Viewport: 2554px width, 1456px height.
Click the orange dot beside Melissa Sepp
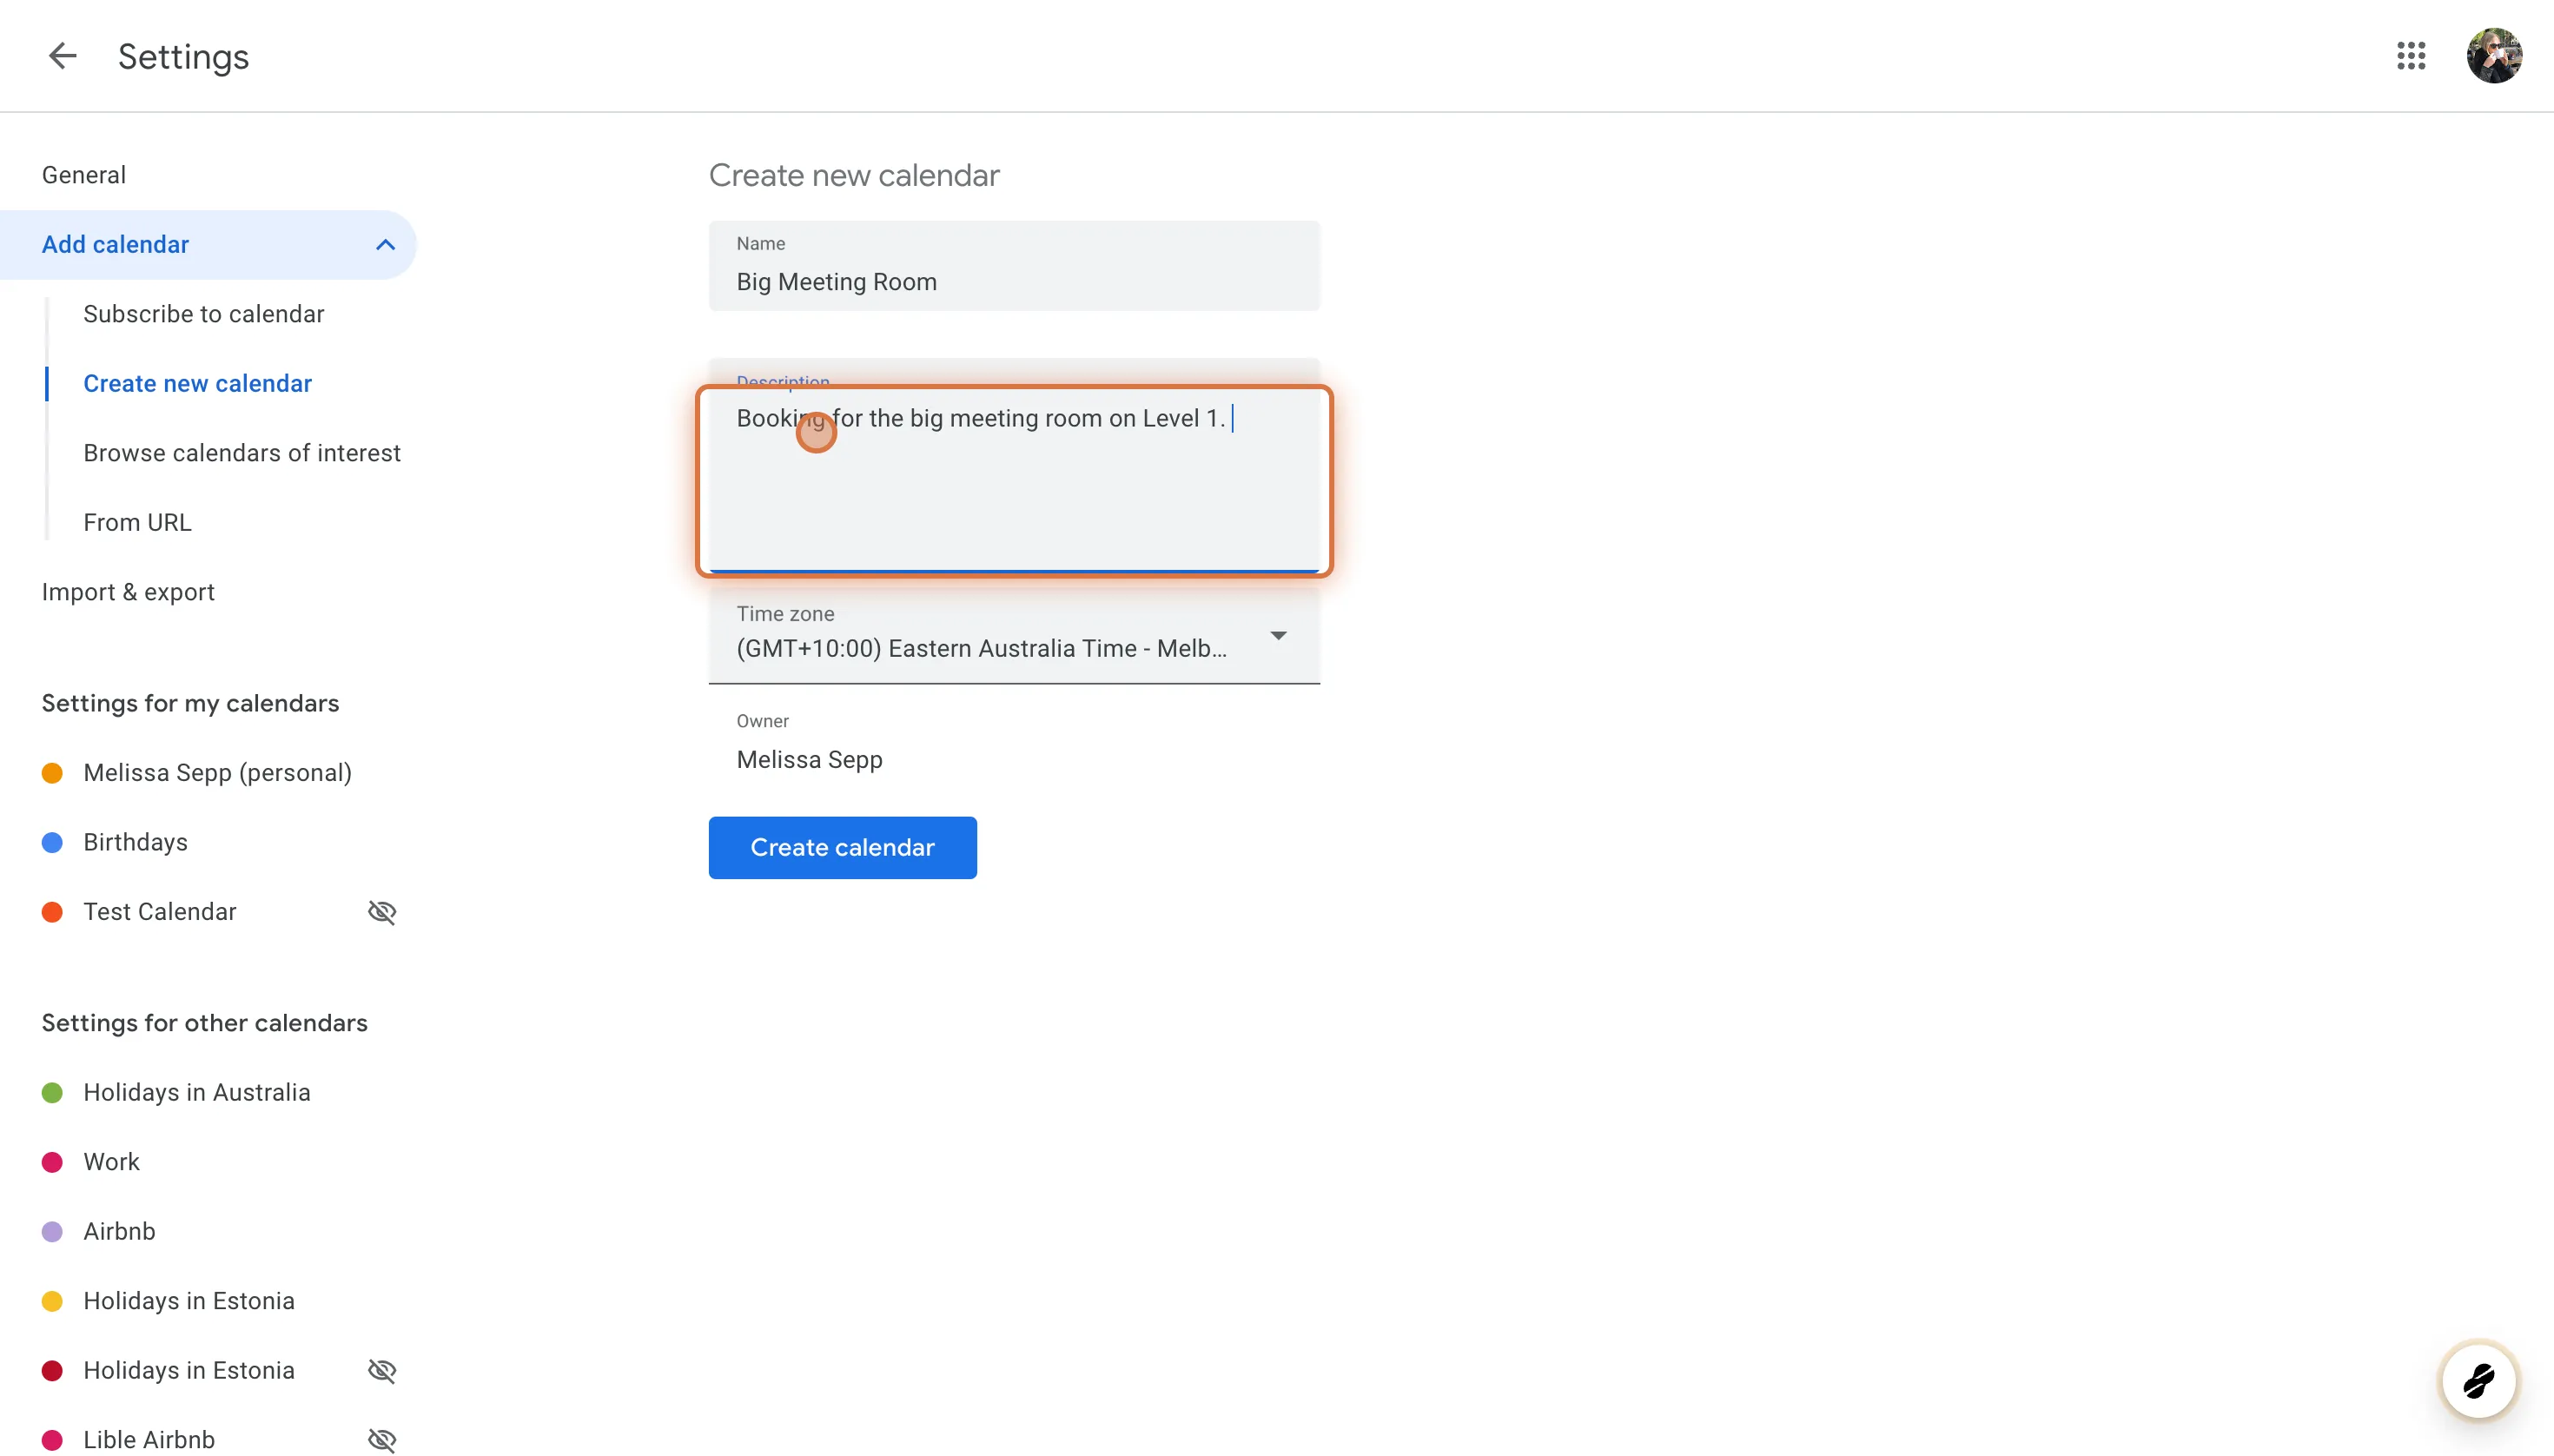52,773
